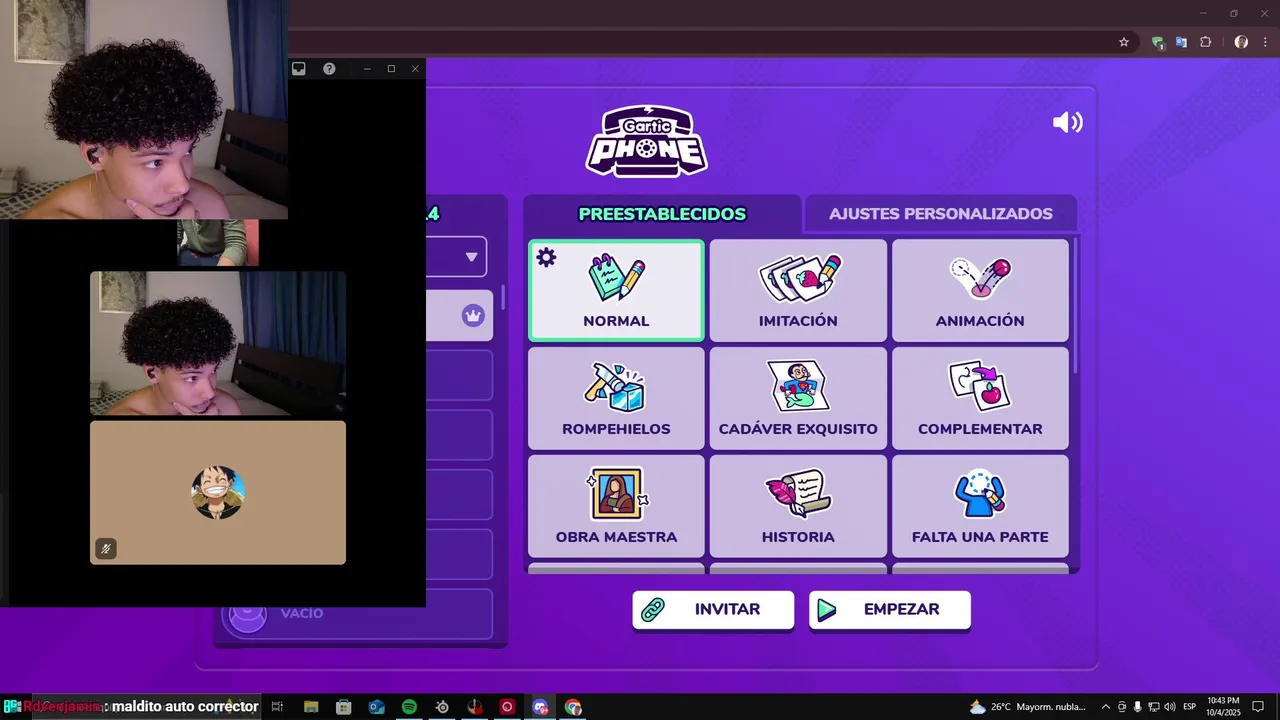Open system volume tray icon
The height and width of the screenshot is (720, 1280).
[x=1170, y=707]
